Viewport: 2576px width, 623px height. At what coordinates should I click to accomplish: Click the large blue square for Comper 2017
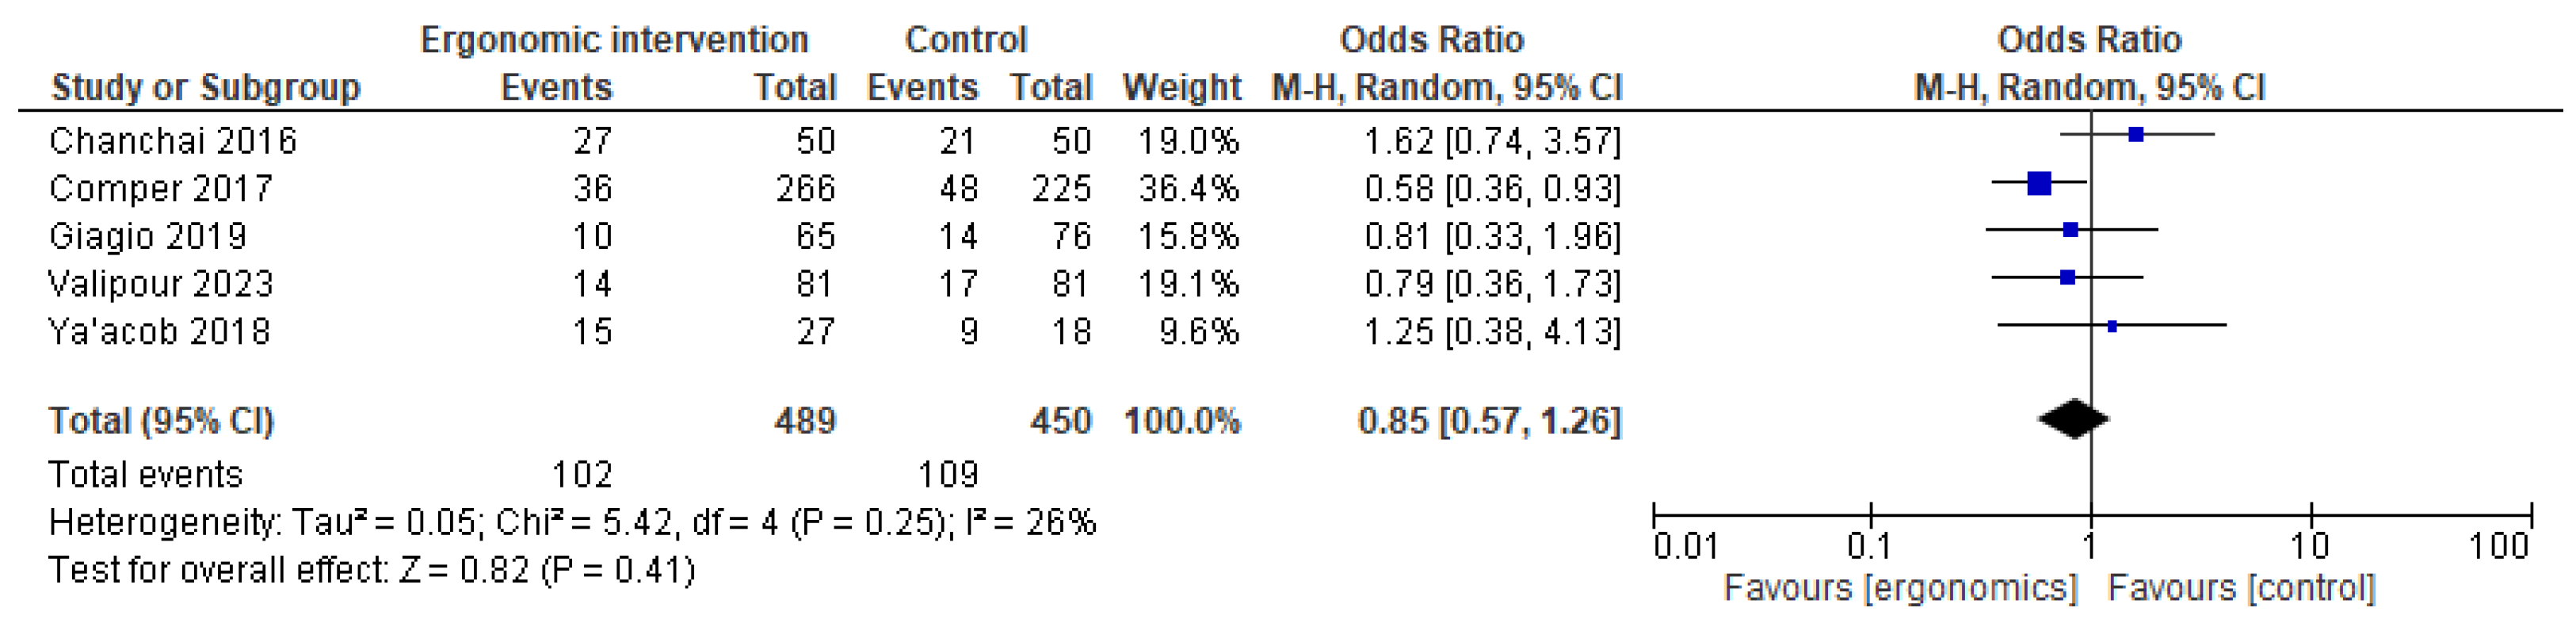tap(2040, 183)
